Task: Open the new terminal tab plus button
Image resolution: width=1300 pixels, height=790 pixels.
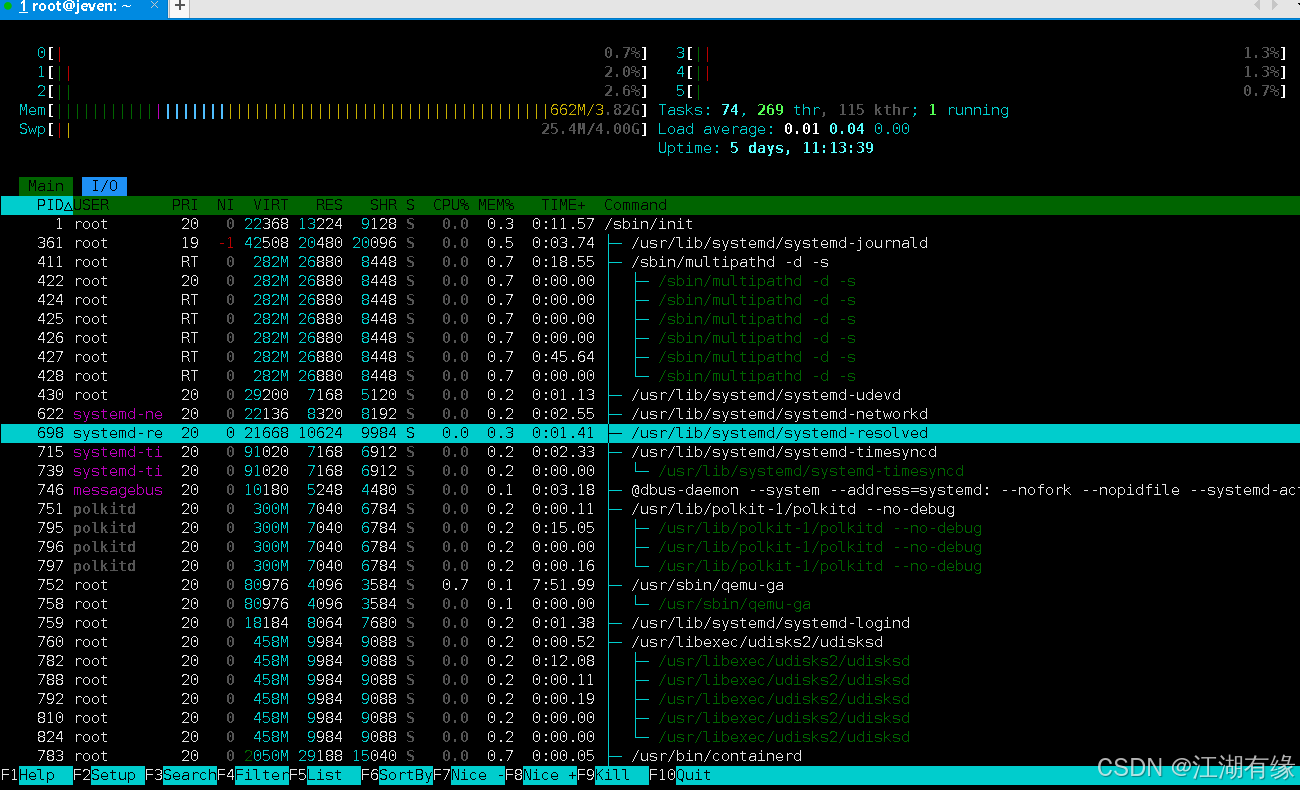Action: (x=180, y=6)
